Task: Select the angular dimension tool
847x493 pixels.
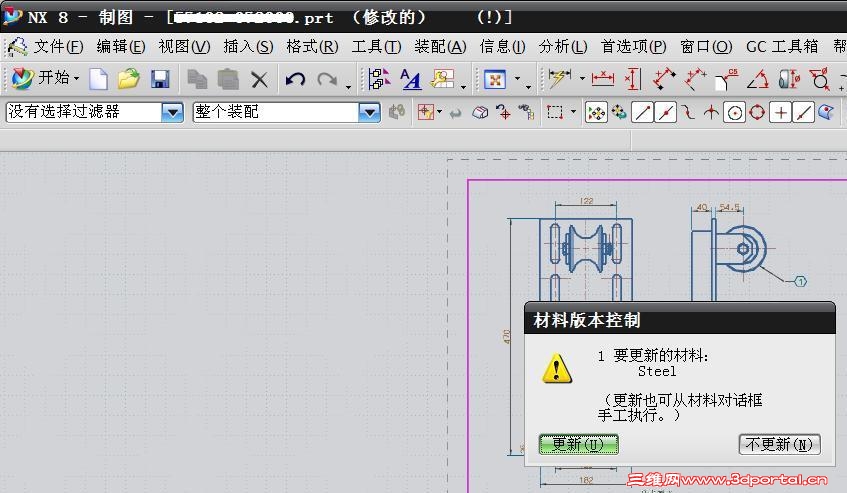Action: point(758,80)
